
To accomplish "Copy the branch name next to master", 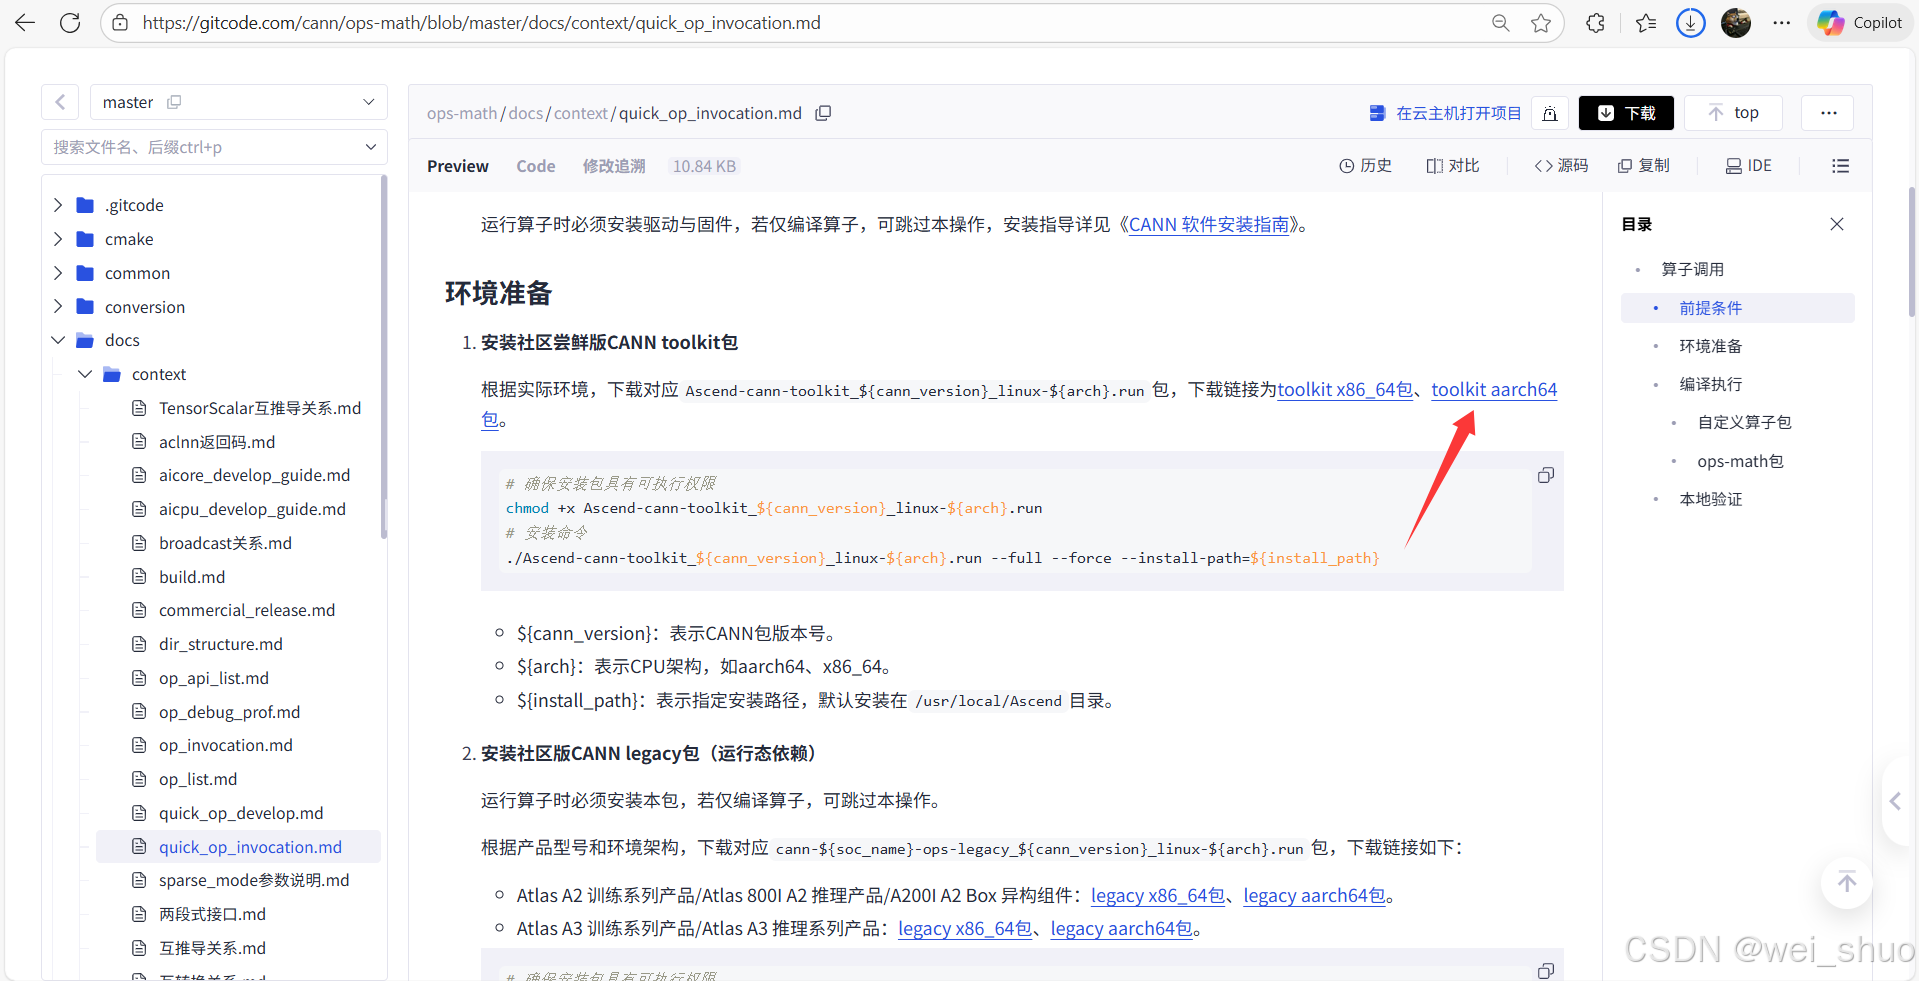I will [174, 102].
